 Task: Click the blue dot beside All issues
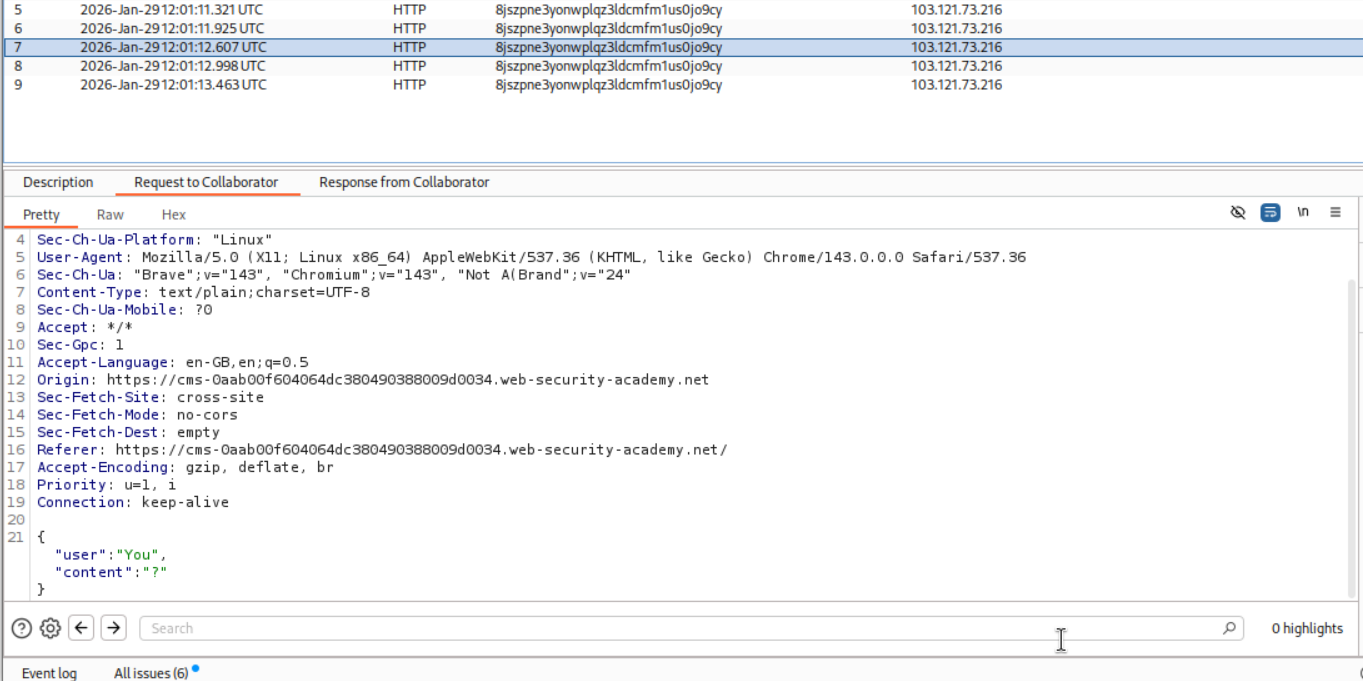[x=195, y=668]
